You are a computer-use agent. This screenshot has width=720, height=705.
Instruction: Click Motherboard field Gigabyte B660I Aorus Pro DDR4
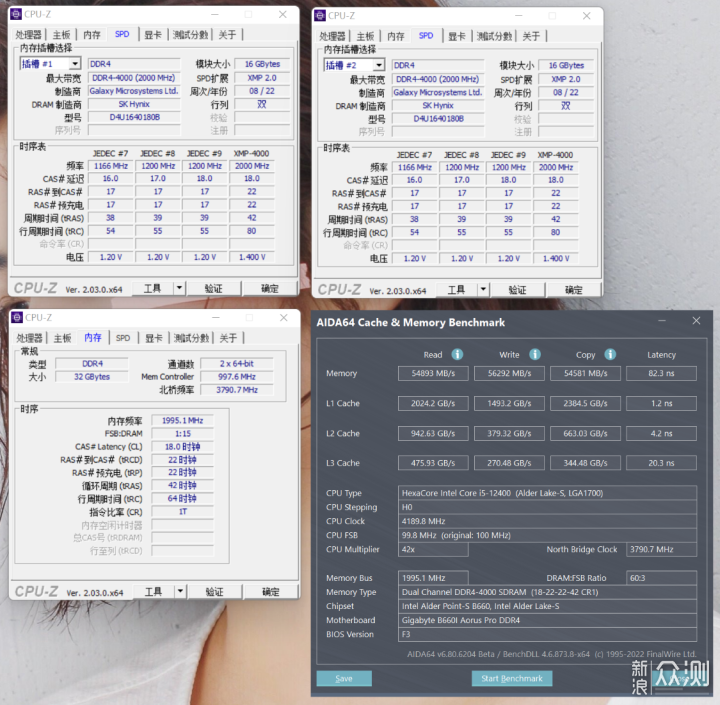pos(547,620)
